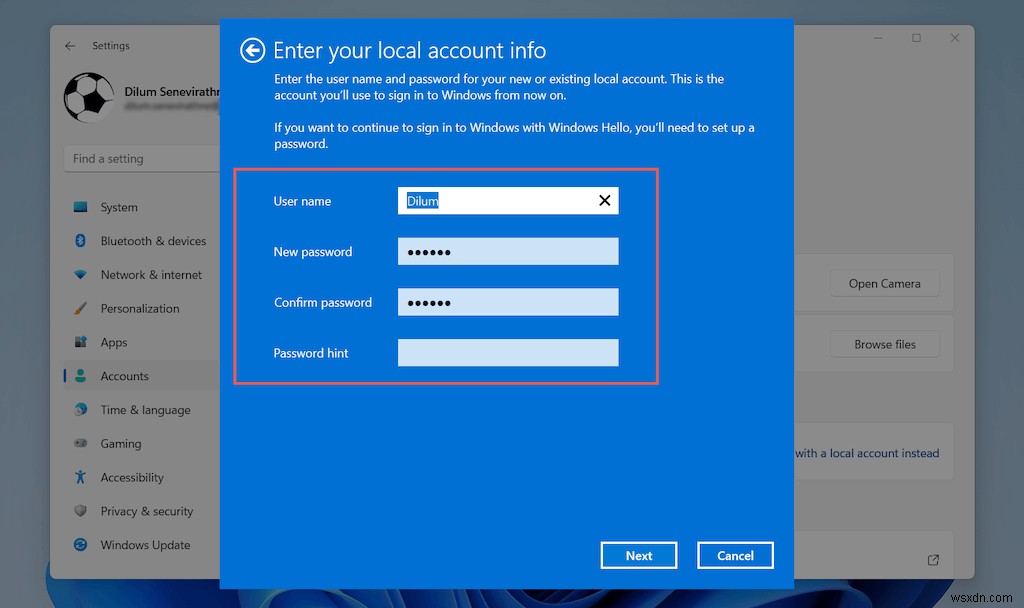Click the Next button

(x=638, y=555)
